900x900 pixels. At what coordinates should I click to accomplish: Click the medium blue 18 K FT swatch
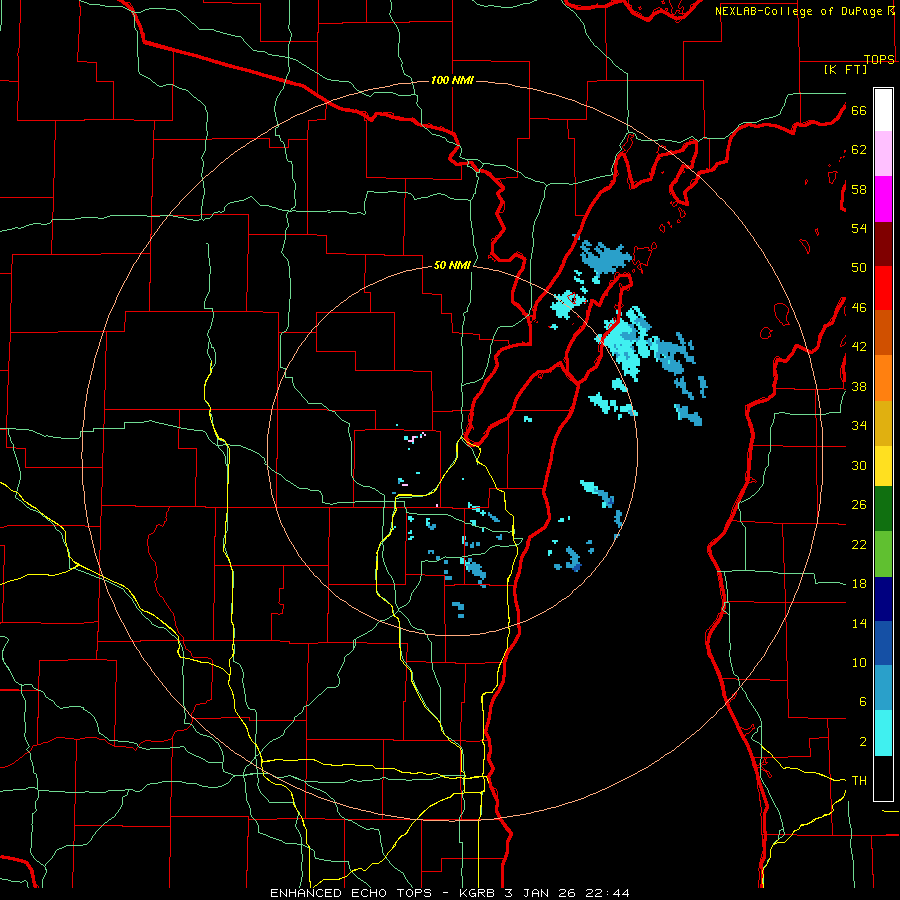pos(883,643)
